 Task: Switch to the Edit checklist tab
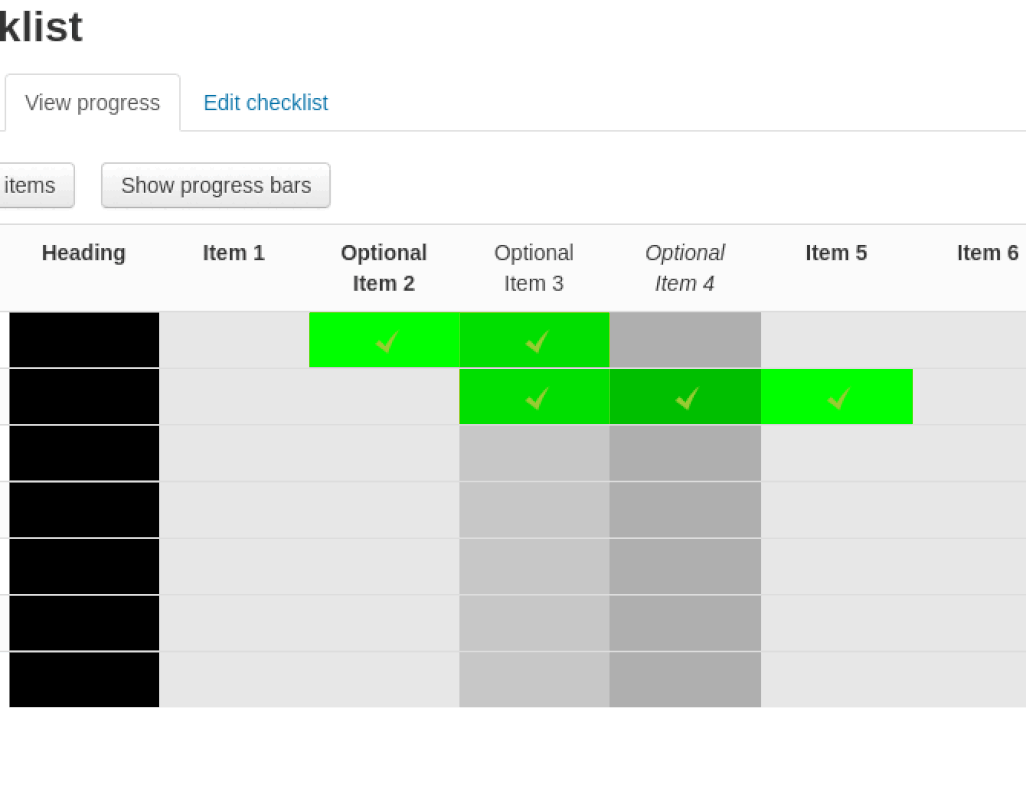pos(265,102)
